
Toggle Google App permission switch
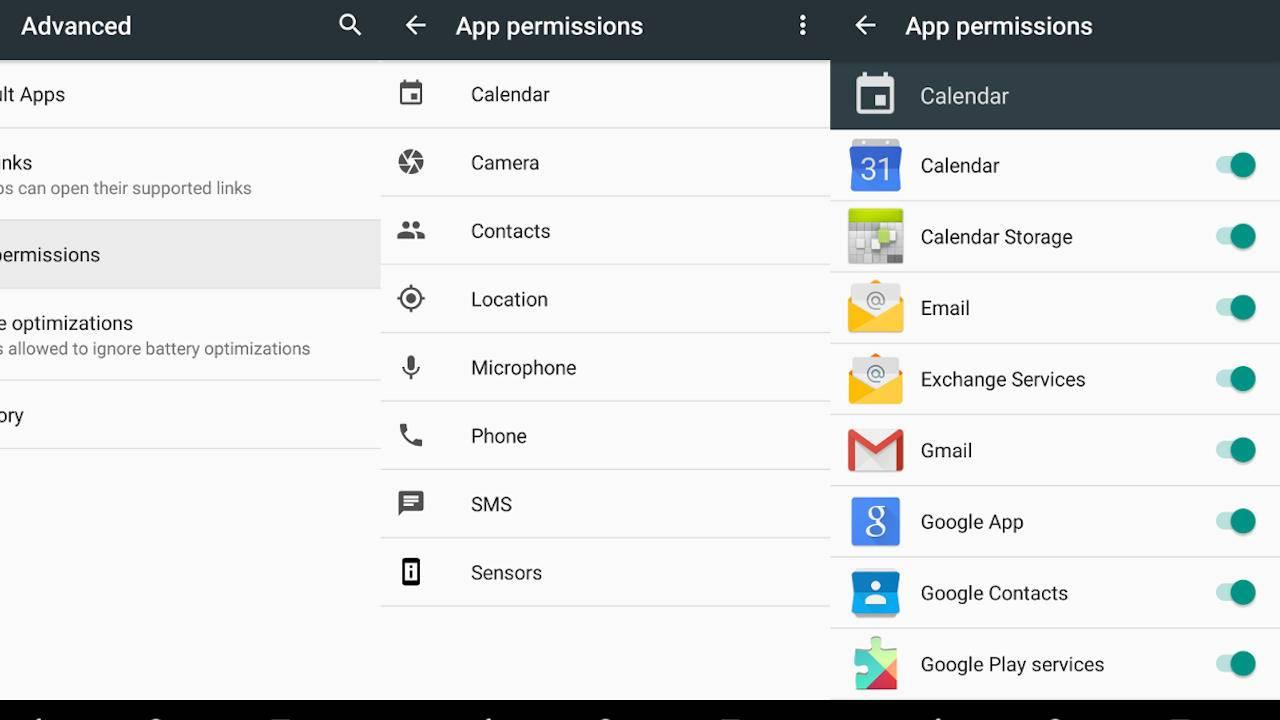pyautogui.click(x=1236, y=521)
